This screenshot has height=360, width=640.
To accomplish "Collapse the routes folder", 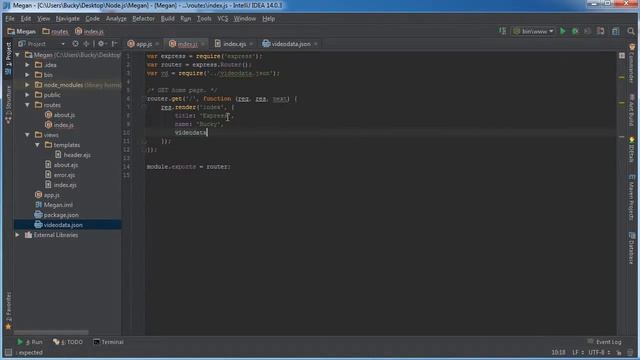I will 27,105.
